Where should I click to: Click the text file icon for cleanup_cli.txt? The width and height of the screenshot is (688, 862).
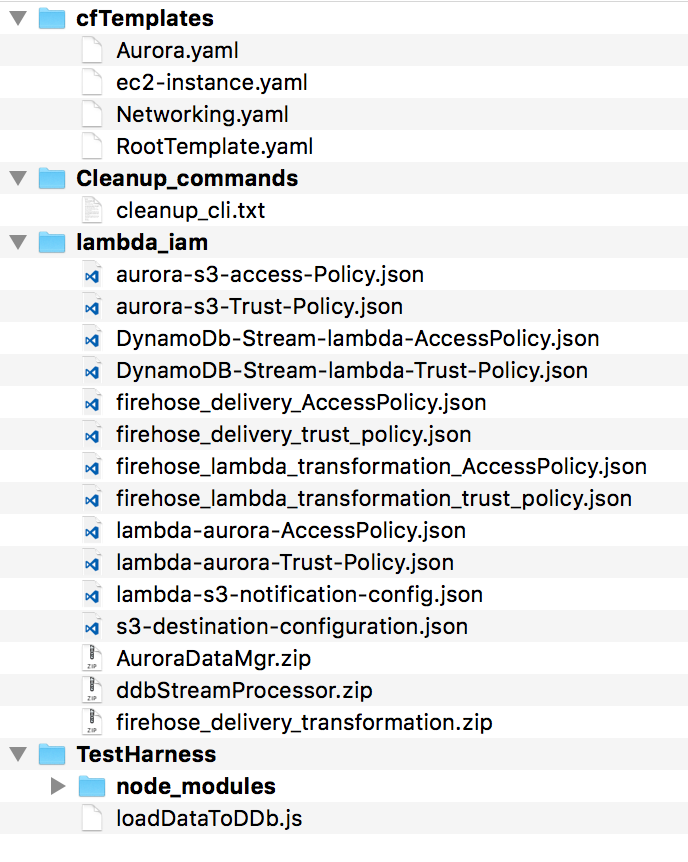pyautogui.click(x=92, y=210)
